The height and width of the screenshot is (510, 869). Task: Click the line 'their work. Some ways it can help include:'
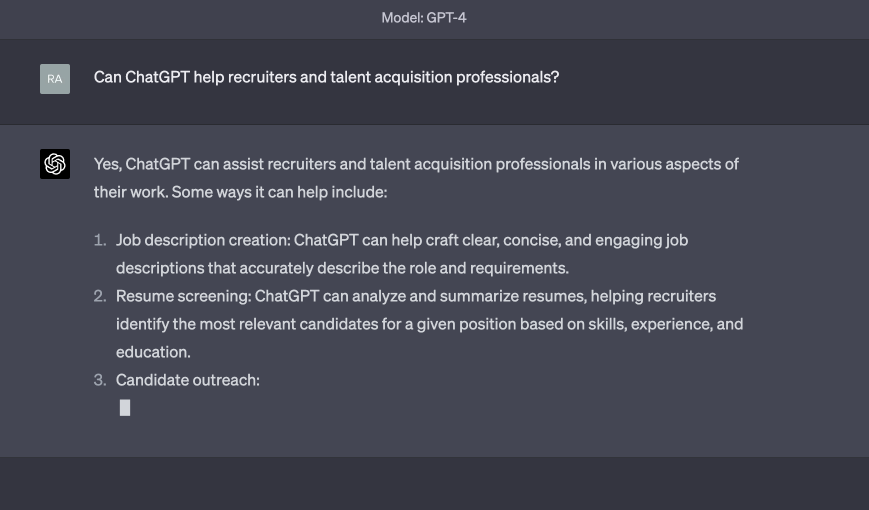pyautogui.click(x=240, y=192)
